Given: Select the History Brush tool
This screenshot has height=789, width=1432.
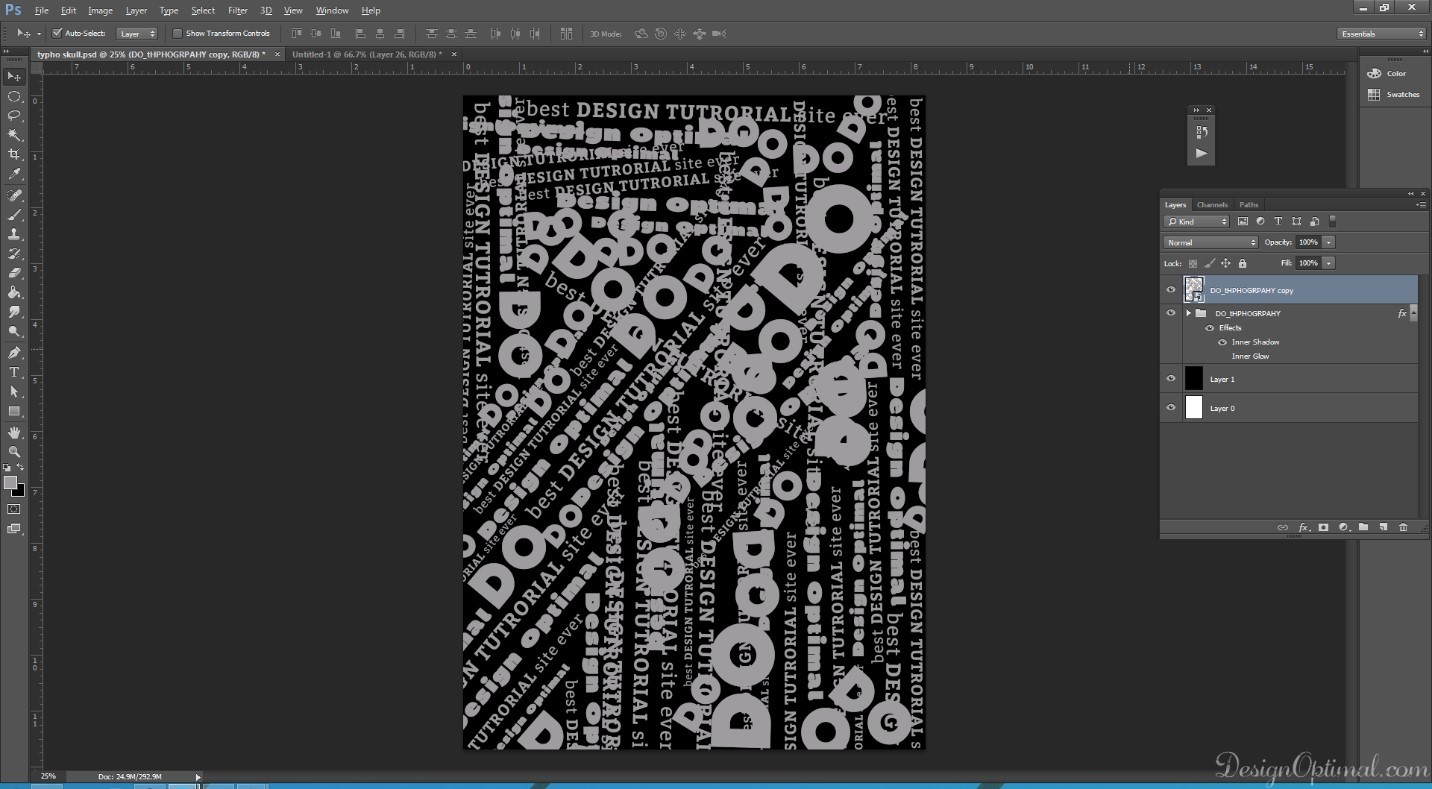Looking at the screenshot, I should [x=14, y=253].
